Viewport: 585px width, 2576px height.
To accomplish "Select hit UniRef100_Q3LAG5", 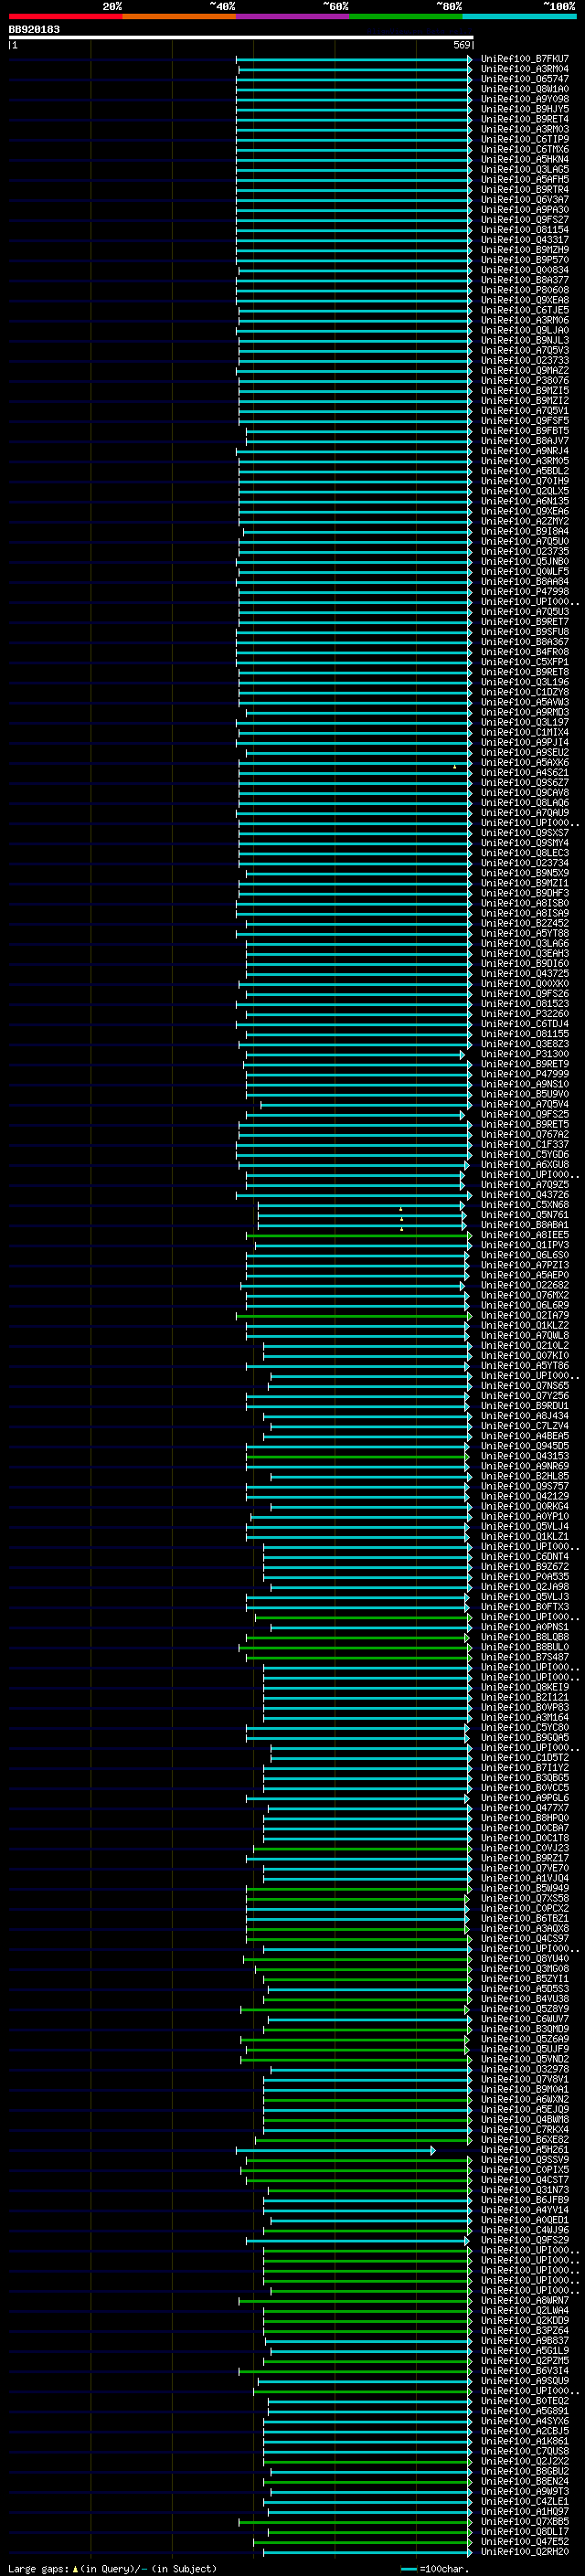I will 524,169.
